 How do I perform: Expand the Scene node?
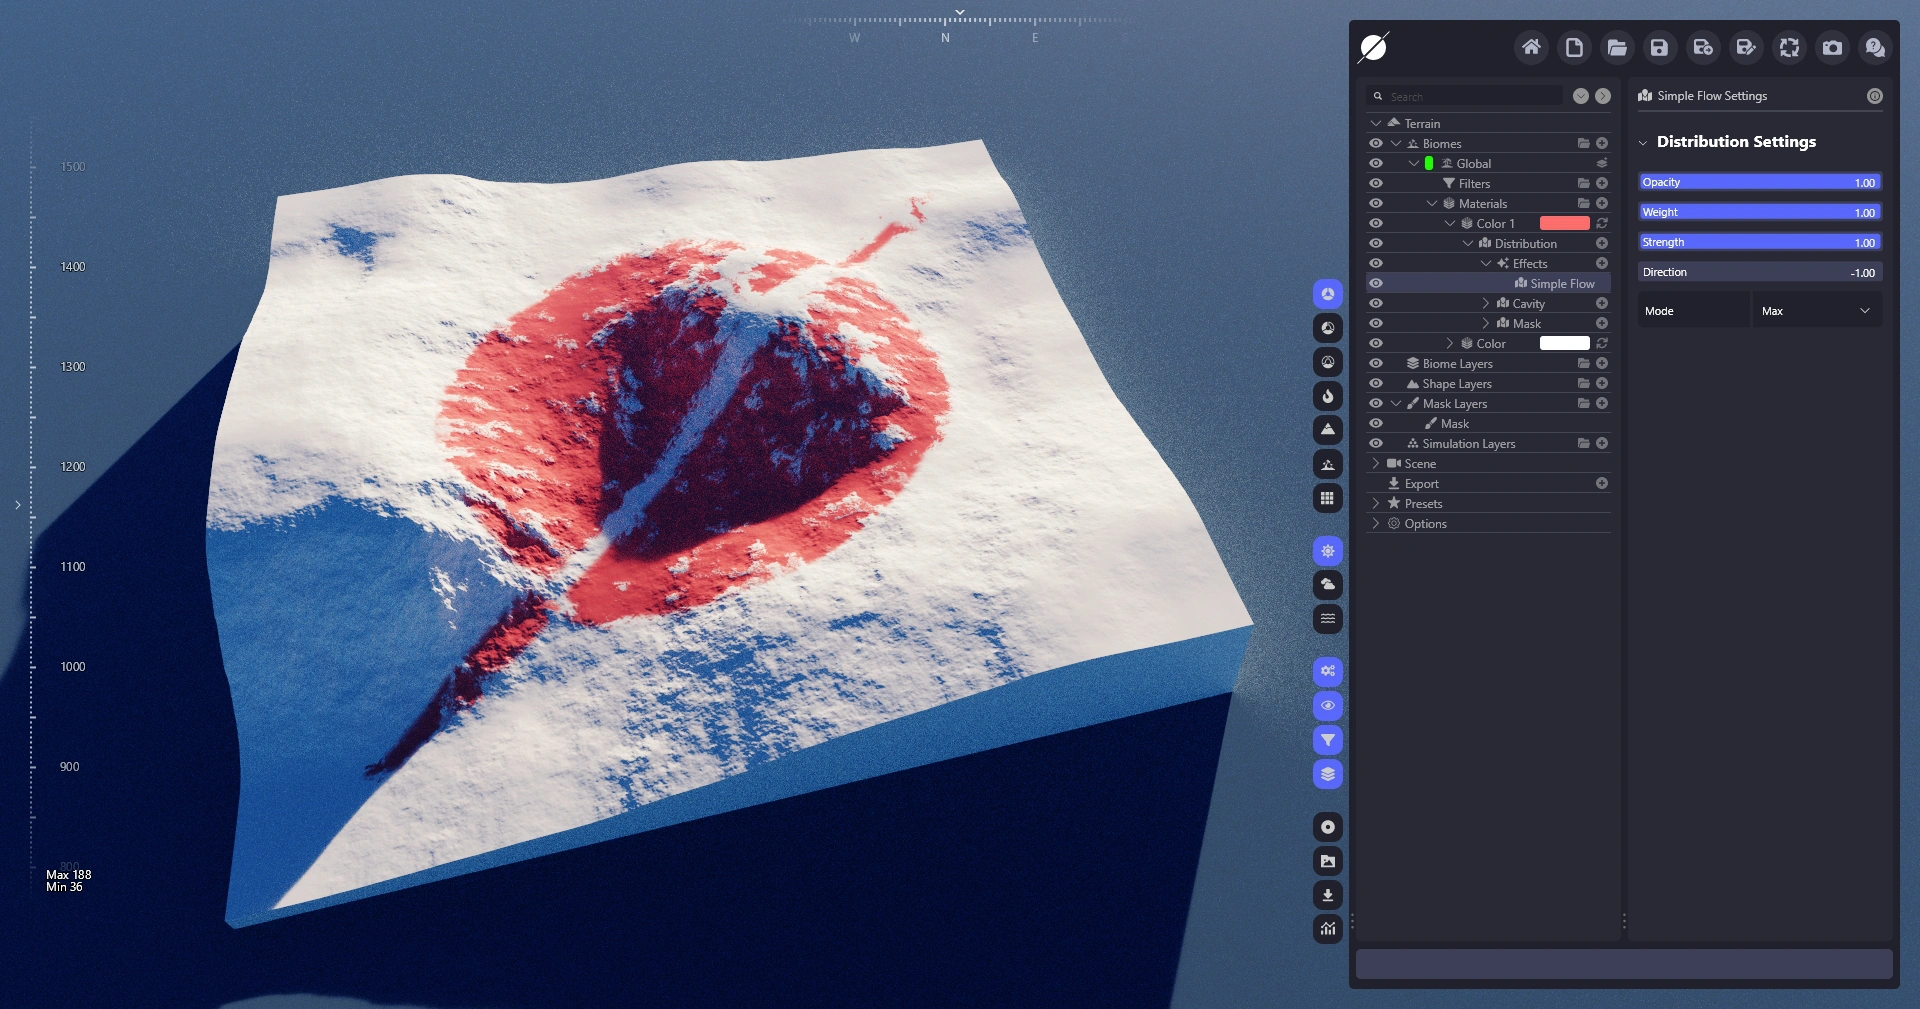point(1376,463)
